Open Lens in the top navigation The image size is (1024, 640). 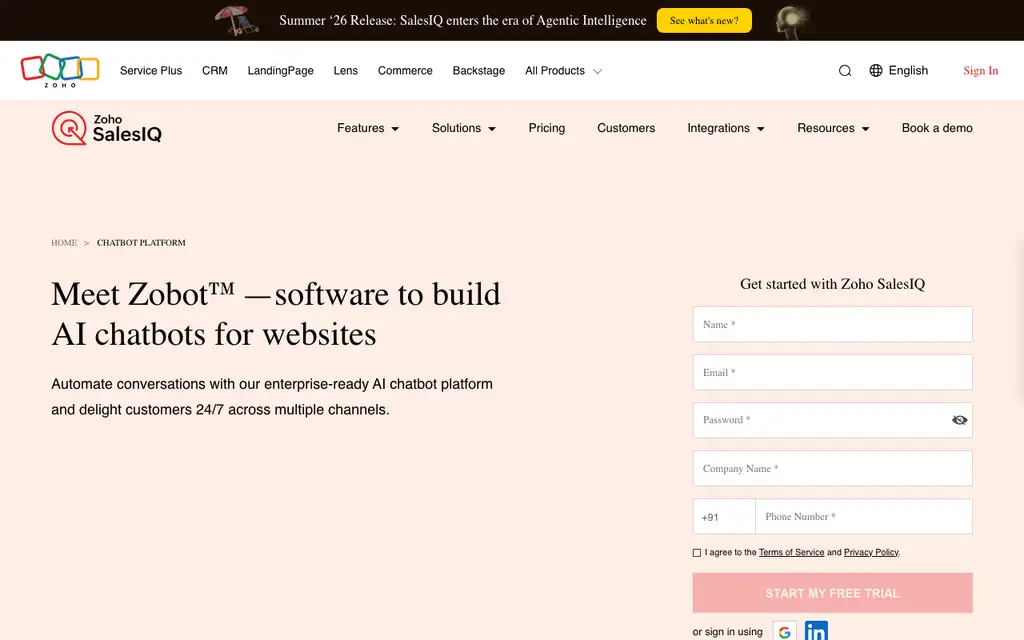(345, 71)
